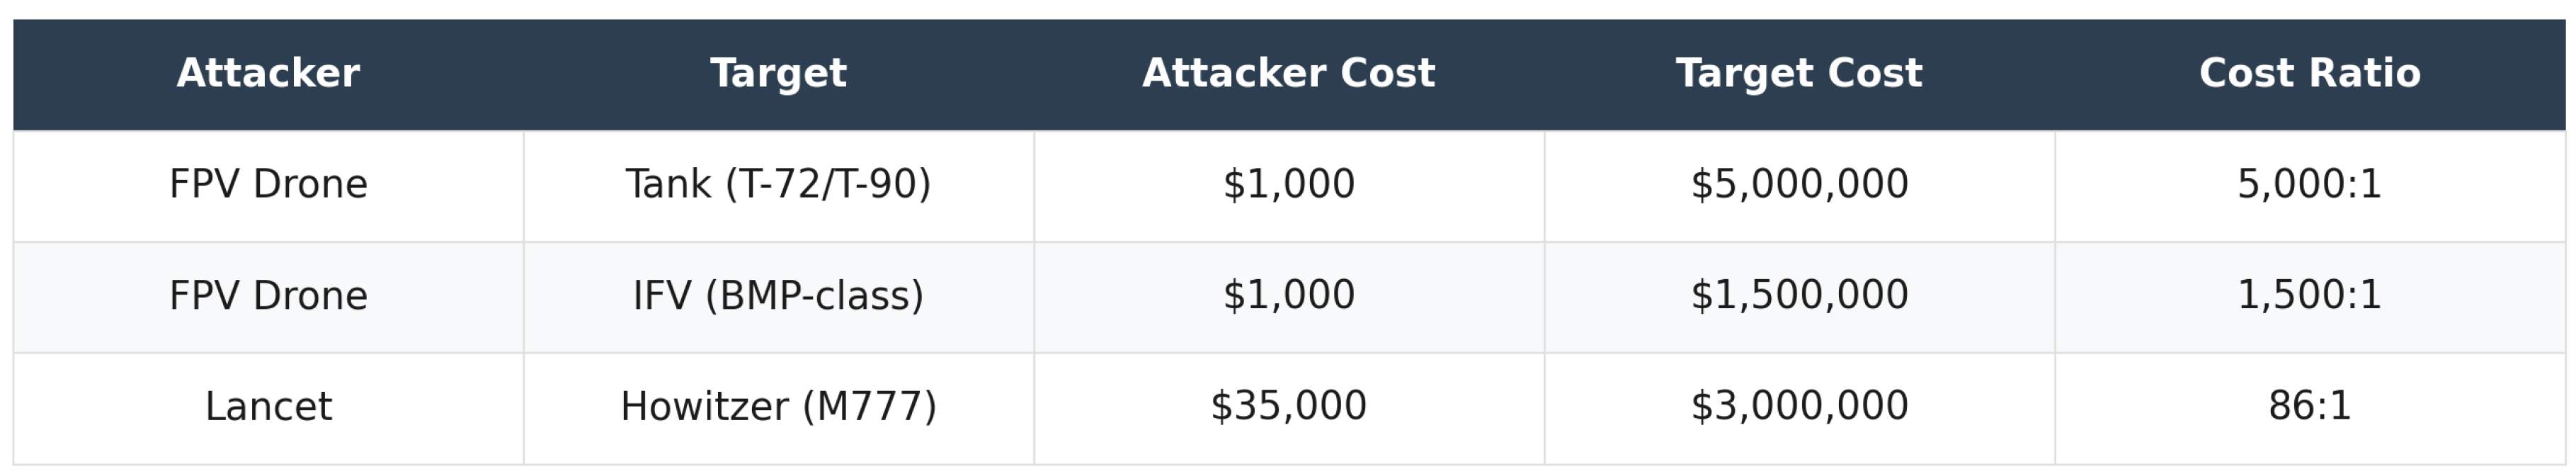Select the 5,000:1 cost ratio cell
Screen dimensions: 2576x474
click(2309, 184)
